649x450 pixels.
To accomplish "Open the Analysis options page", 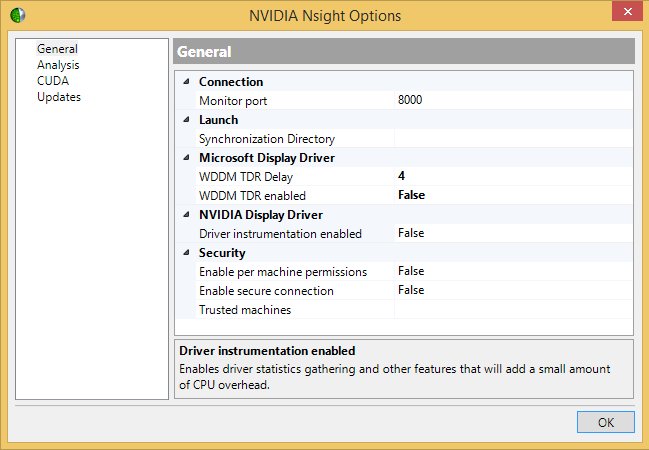I will tap(58, 65).
